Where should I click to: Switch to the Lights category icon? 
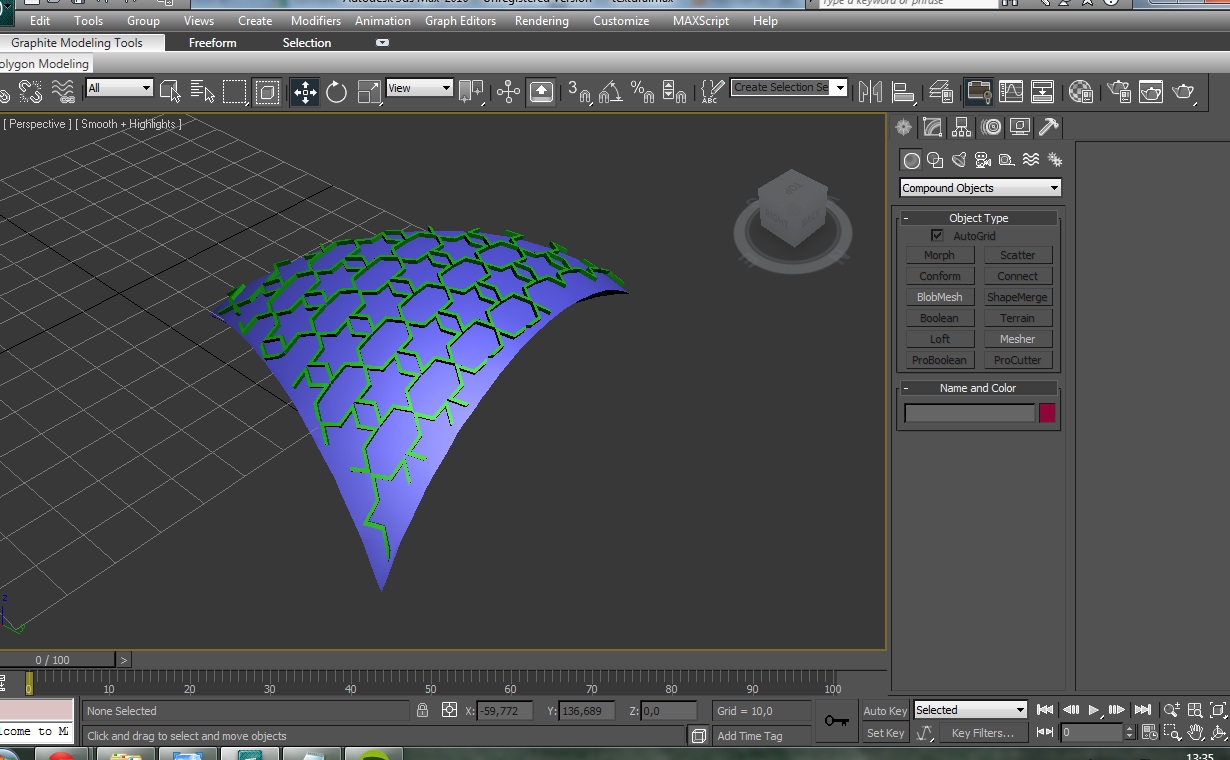[x=959, y=160]
